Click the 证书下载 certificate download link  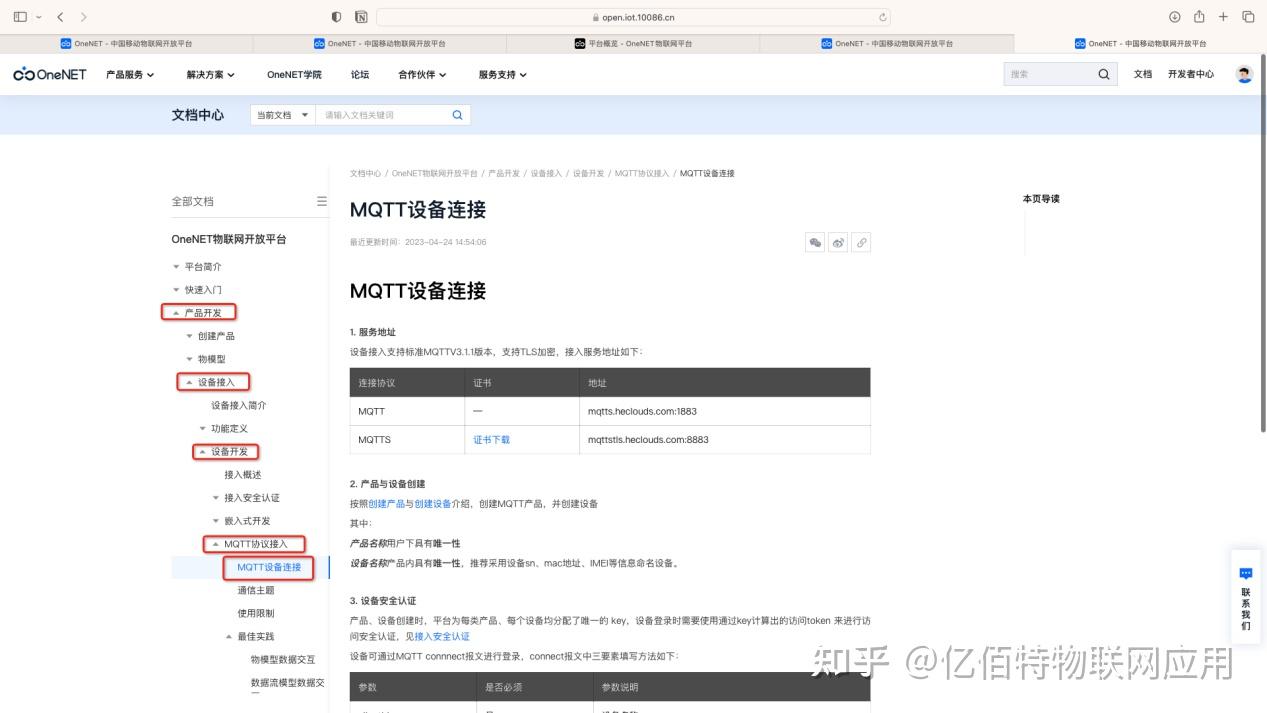(x=491, y=439)
